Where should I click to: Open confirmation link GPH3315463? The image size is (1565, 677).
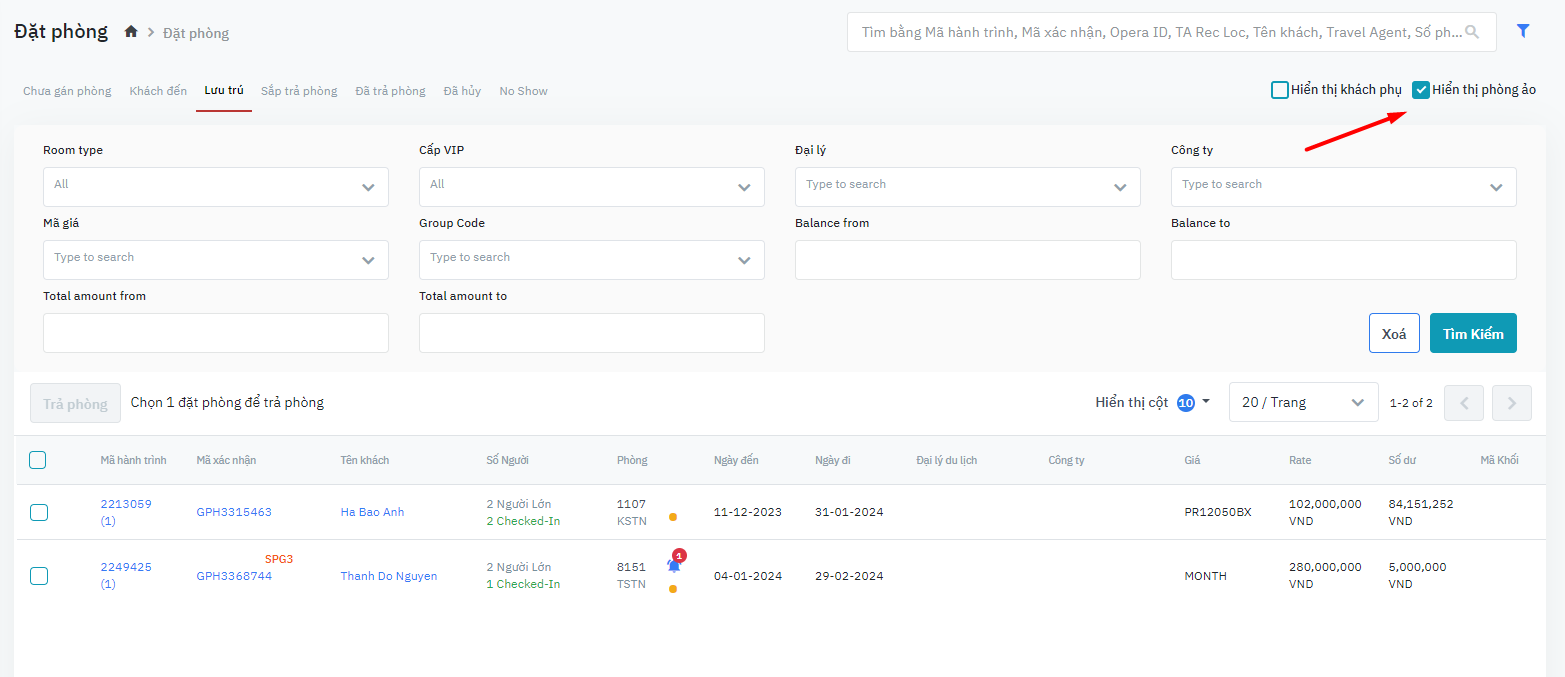click(x=234, y=512)
